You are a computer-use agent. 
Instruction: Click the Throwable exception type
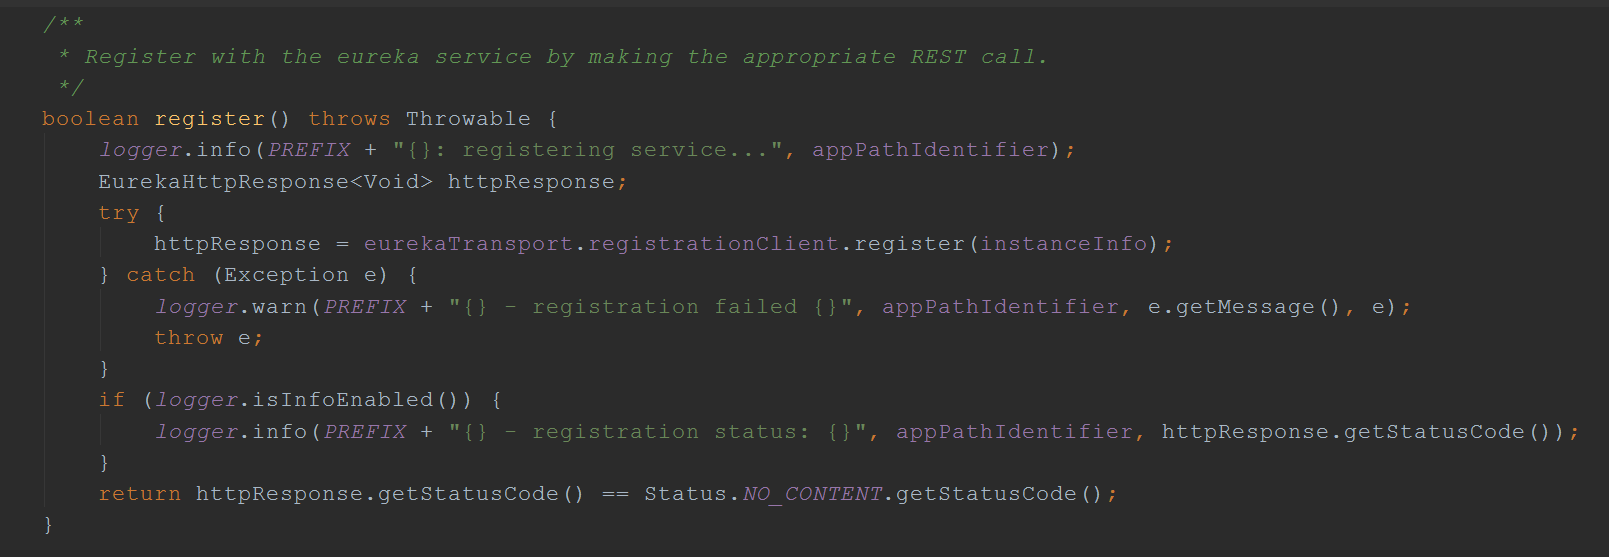468,119
